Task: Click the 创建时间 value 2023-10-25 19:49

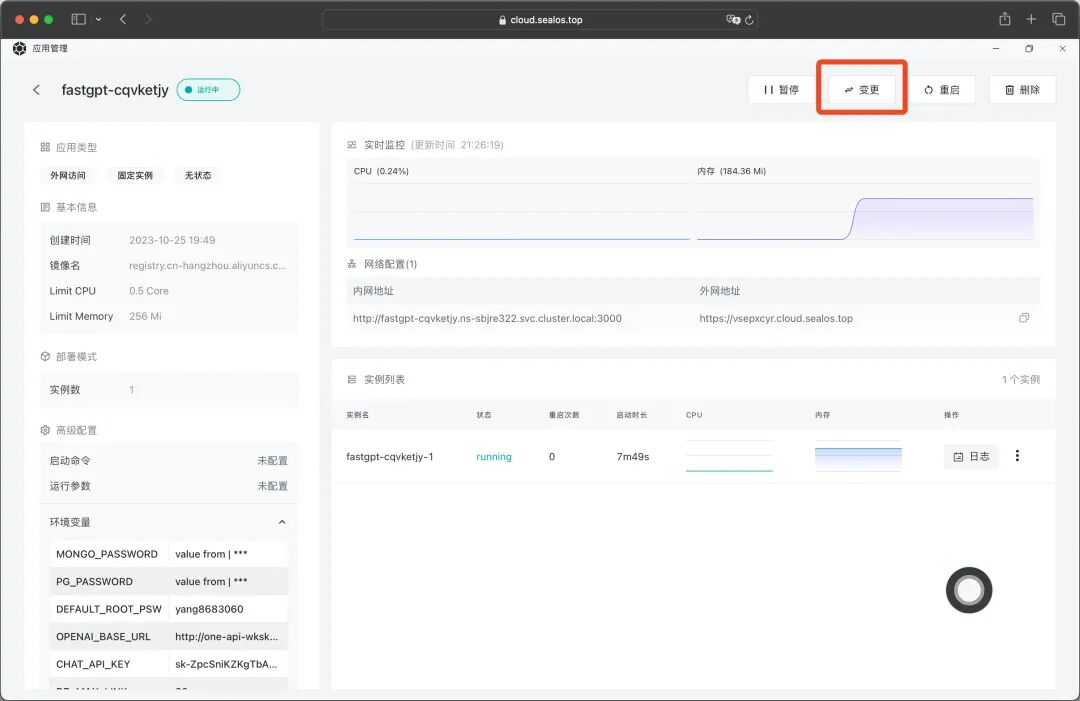Action: [172, 240]
